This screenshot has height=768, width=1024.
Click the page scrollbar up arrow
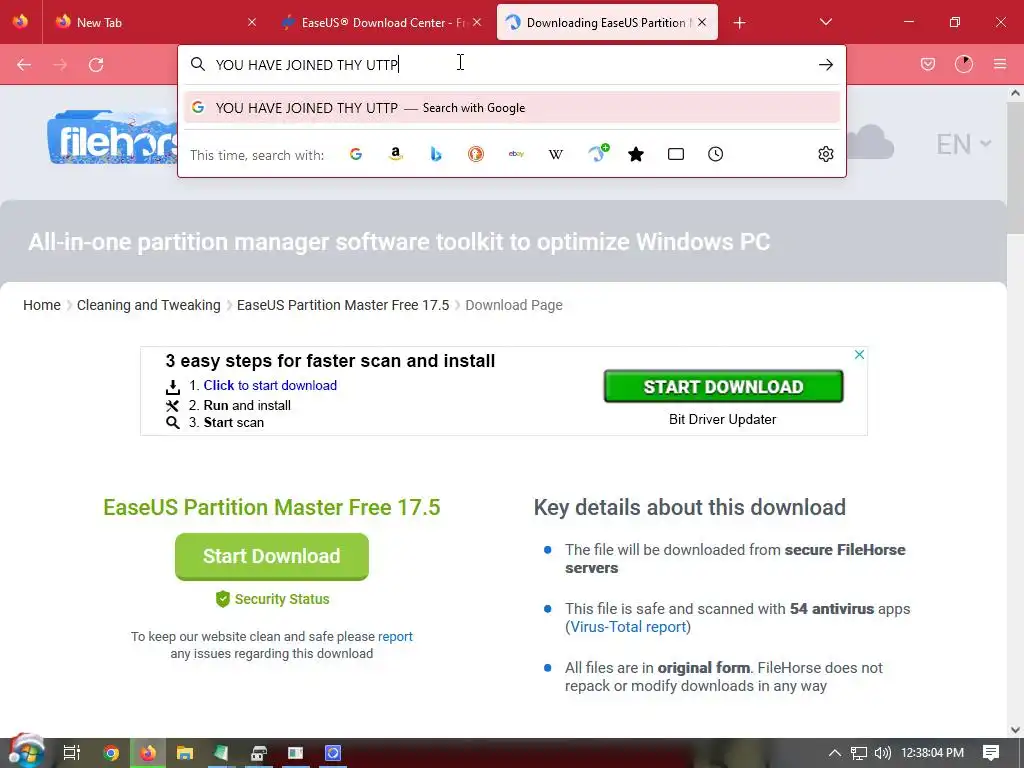click(x=1015, y=93)
